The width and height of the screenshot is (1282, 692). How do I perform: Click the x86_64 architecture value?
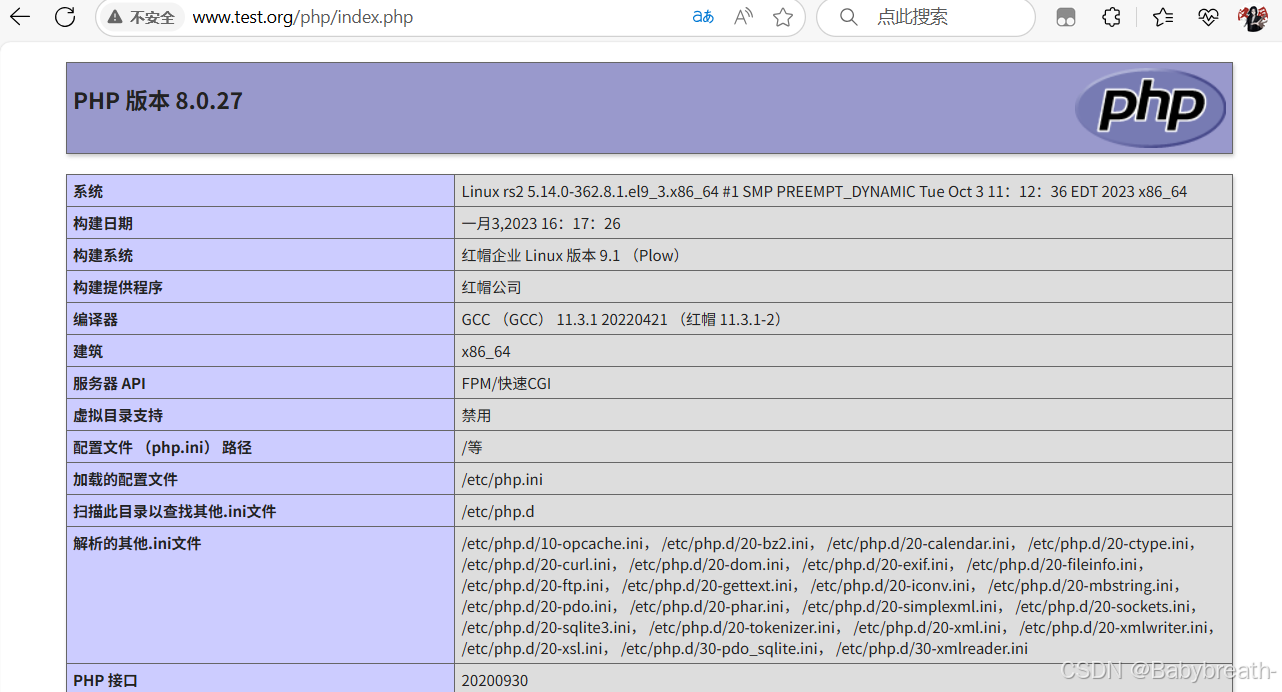(x=486, y=351)
